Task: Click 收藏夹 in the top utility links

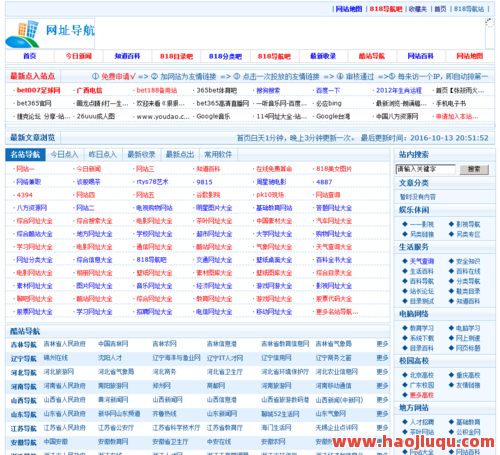Action: click(x=418, y=9)
